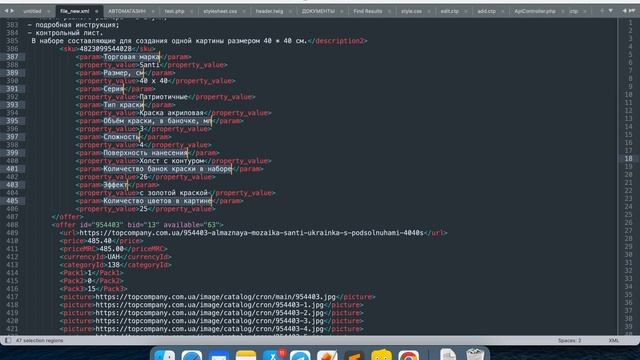Click the подробная инструкция text on line 383
640x360 pixels.
pyautogui.click(x=78, y=25)
